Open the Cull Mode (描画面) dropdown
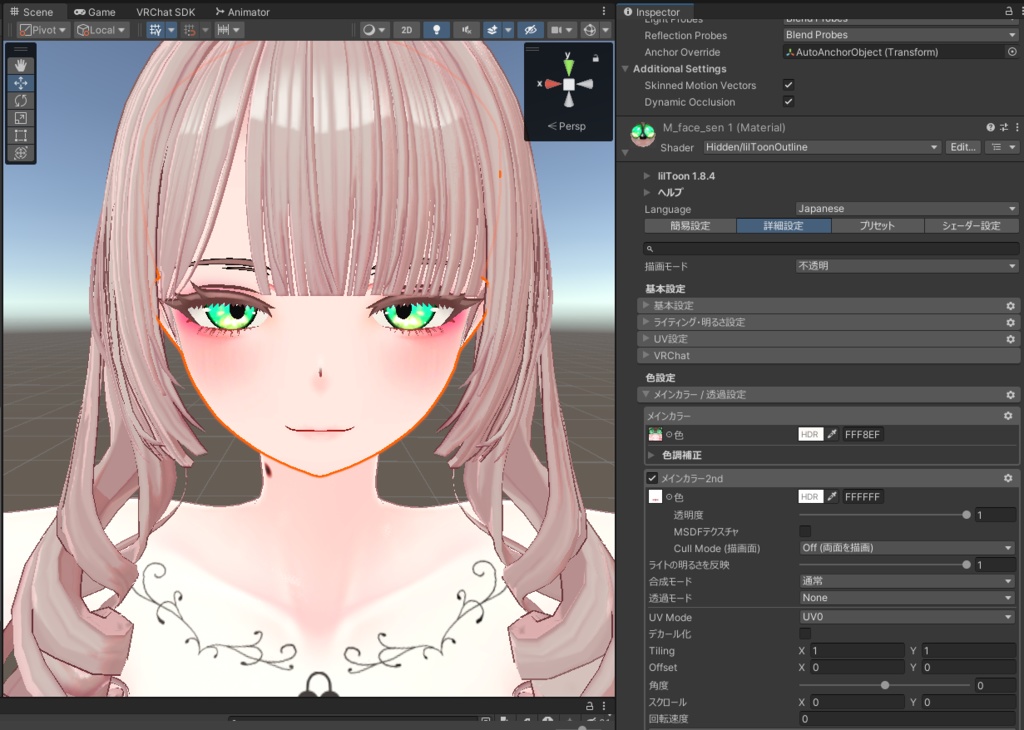 905,547
